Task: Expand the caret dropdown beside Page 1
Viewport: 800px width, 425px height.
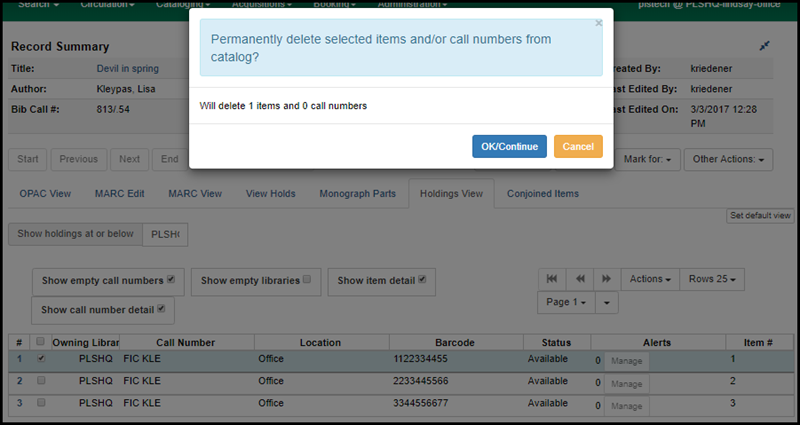Action: pos(607,302)
